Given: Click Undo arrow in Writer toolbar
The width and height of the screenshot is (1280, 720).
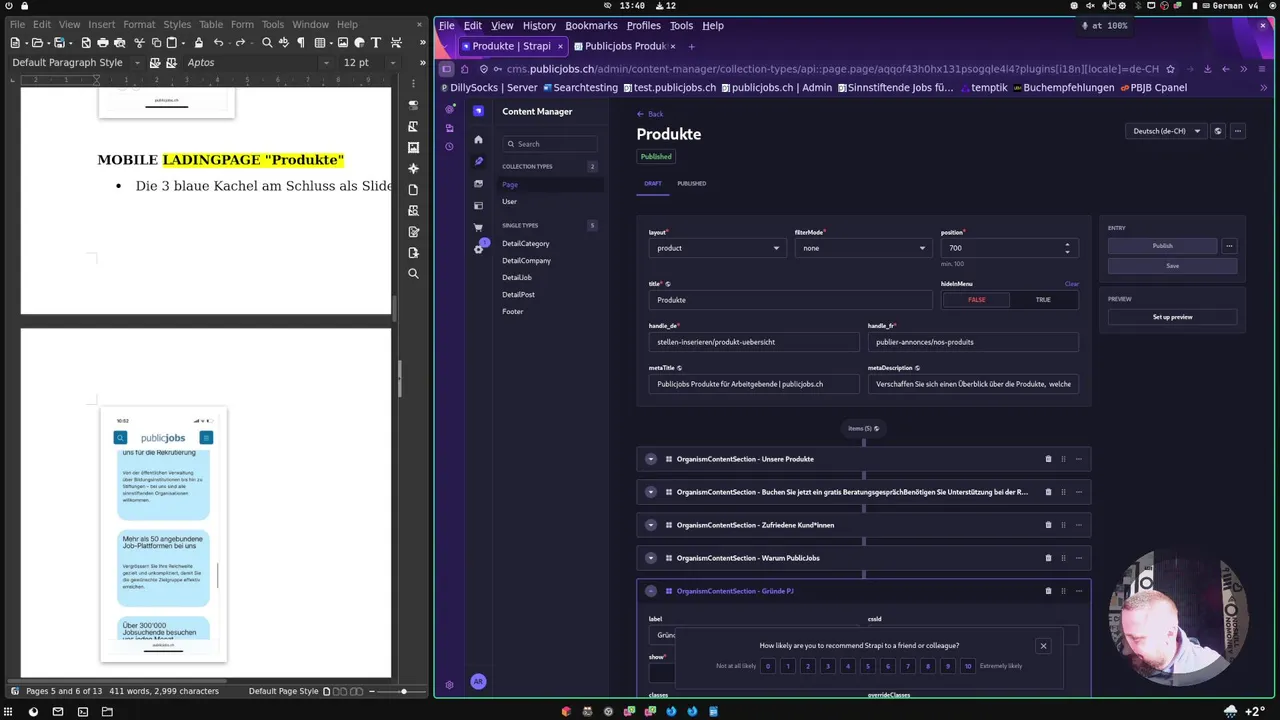Looking at the screenshot, I should pos(218,43).
